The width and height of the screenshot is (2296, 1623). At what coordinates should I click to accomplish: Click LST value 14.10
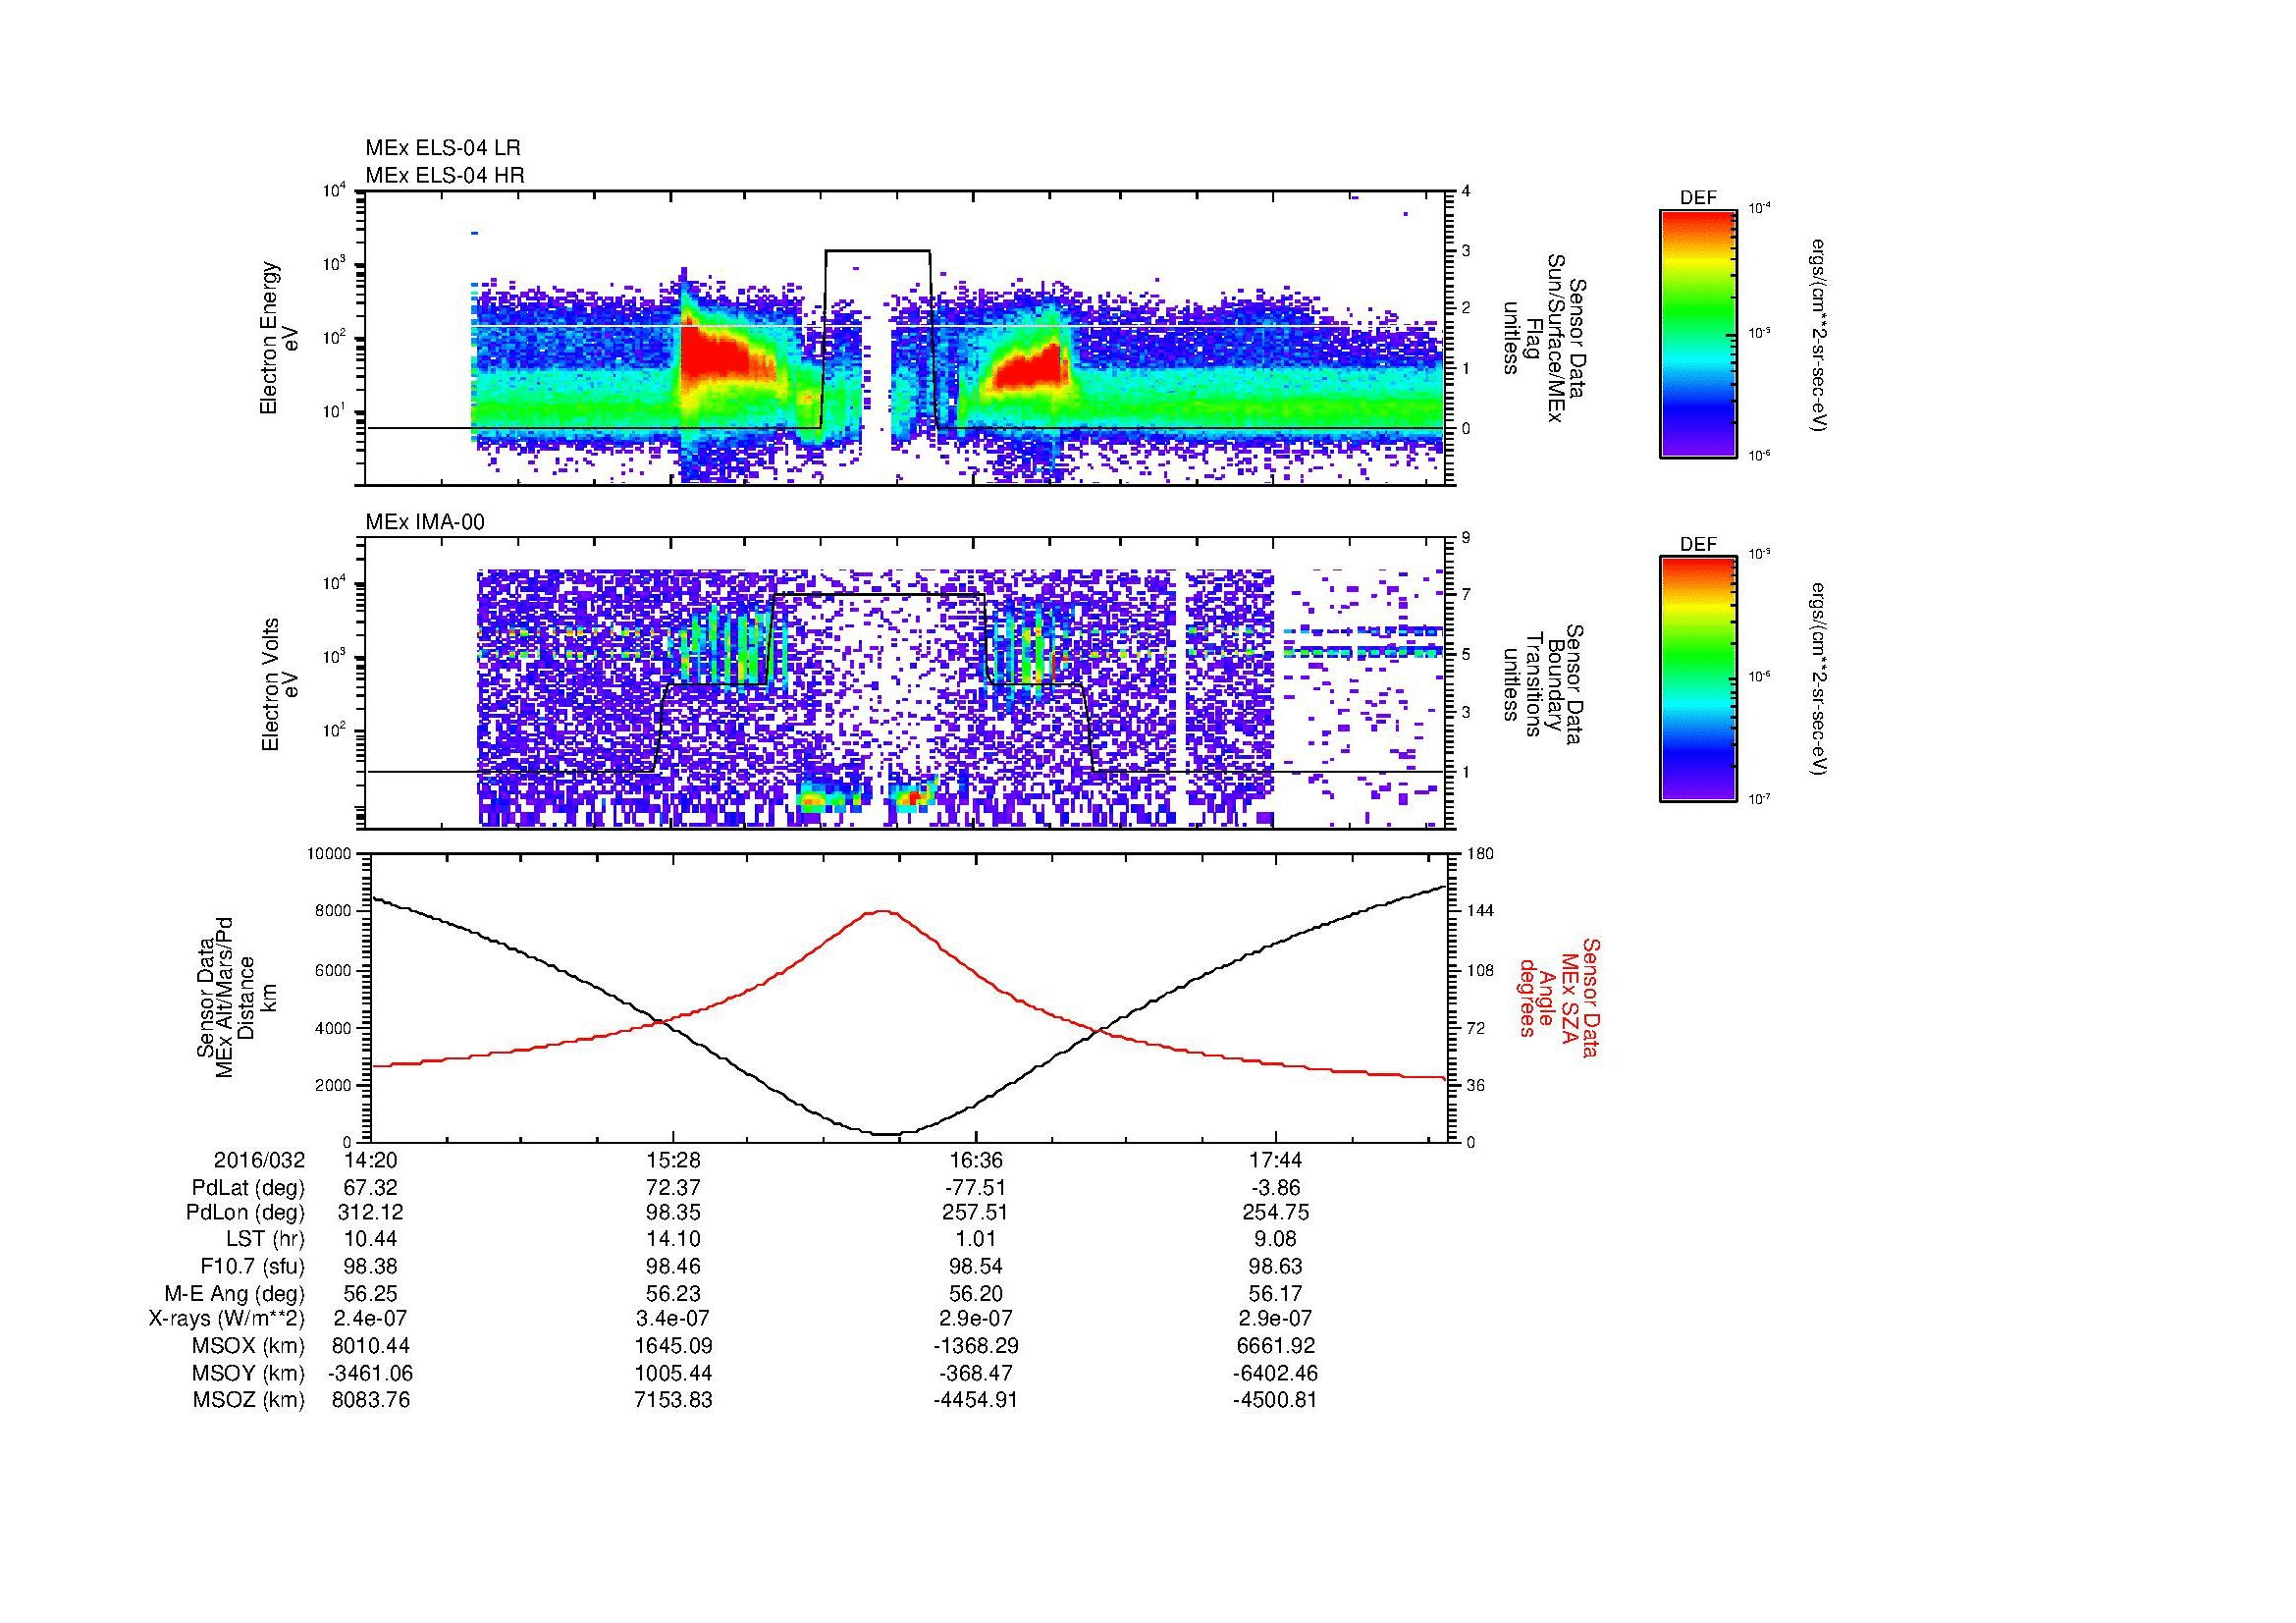[673, 1240]
